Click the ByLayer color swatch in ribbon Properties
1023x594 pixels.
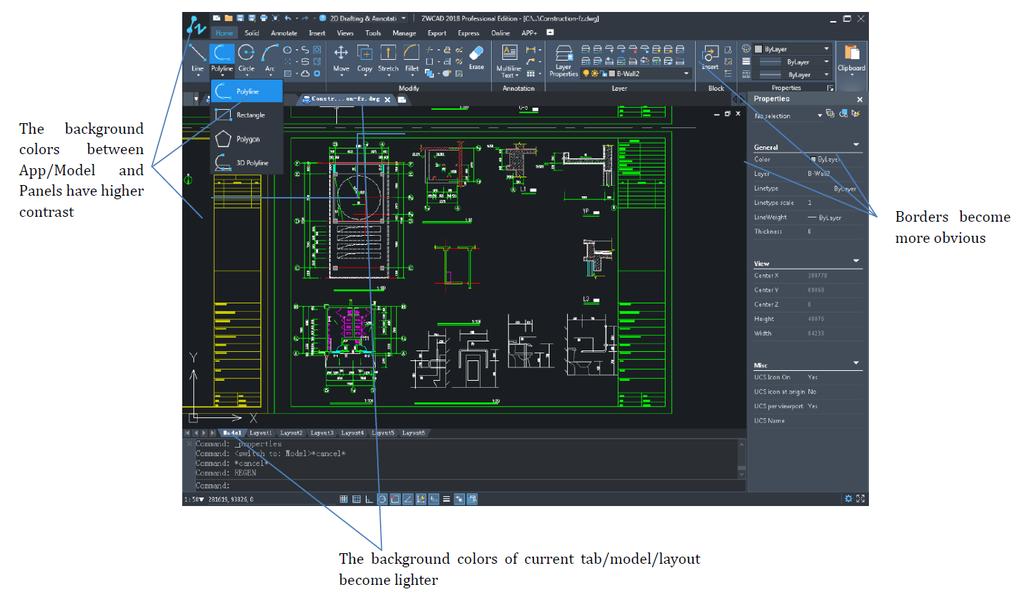pos(758,49)
